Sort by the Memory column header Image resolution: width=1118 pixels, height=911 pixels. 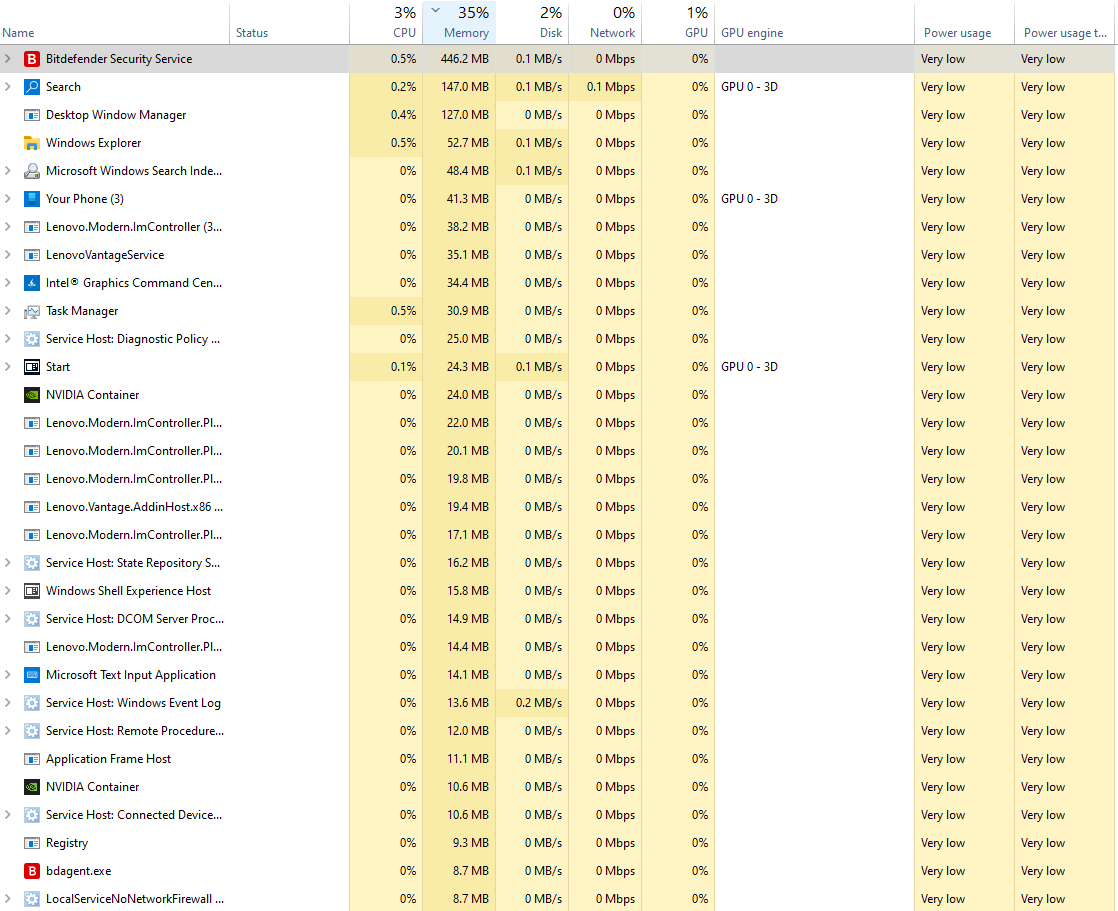pyautogui.click(x=459, y=23)
